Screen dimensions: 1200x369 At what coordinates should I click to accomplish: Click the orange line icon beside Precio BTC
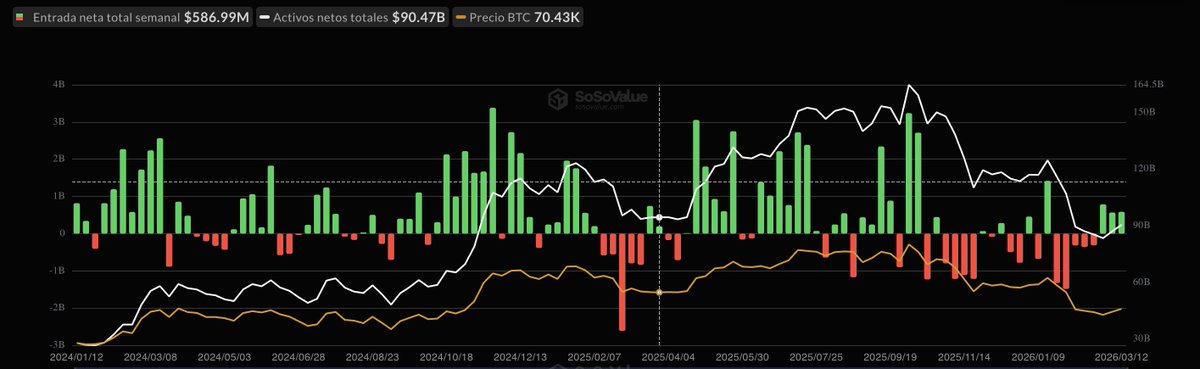point(461,17)
